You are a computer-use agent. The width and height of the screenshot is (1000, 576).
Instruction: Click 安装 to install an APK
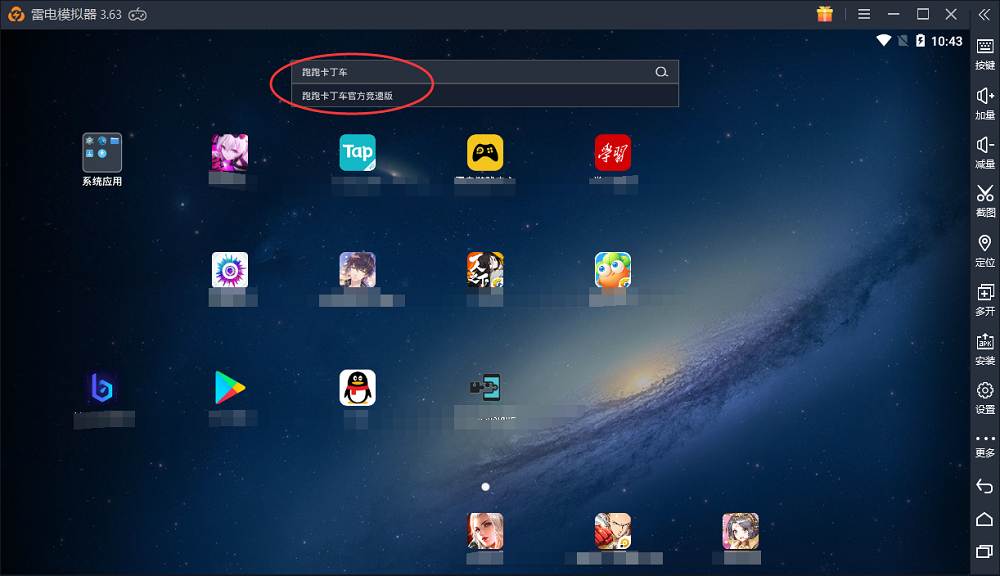point(985,350)
